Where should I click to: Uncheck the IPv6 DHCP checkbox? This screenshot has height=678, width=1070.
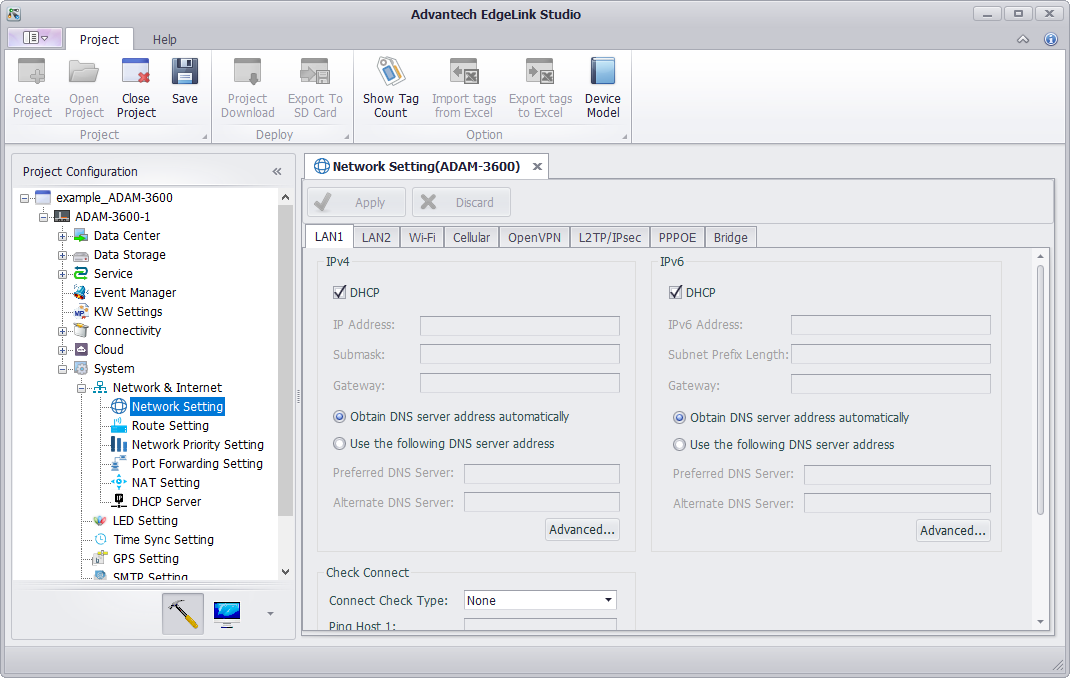(675, 293)
